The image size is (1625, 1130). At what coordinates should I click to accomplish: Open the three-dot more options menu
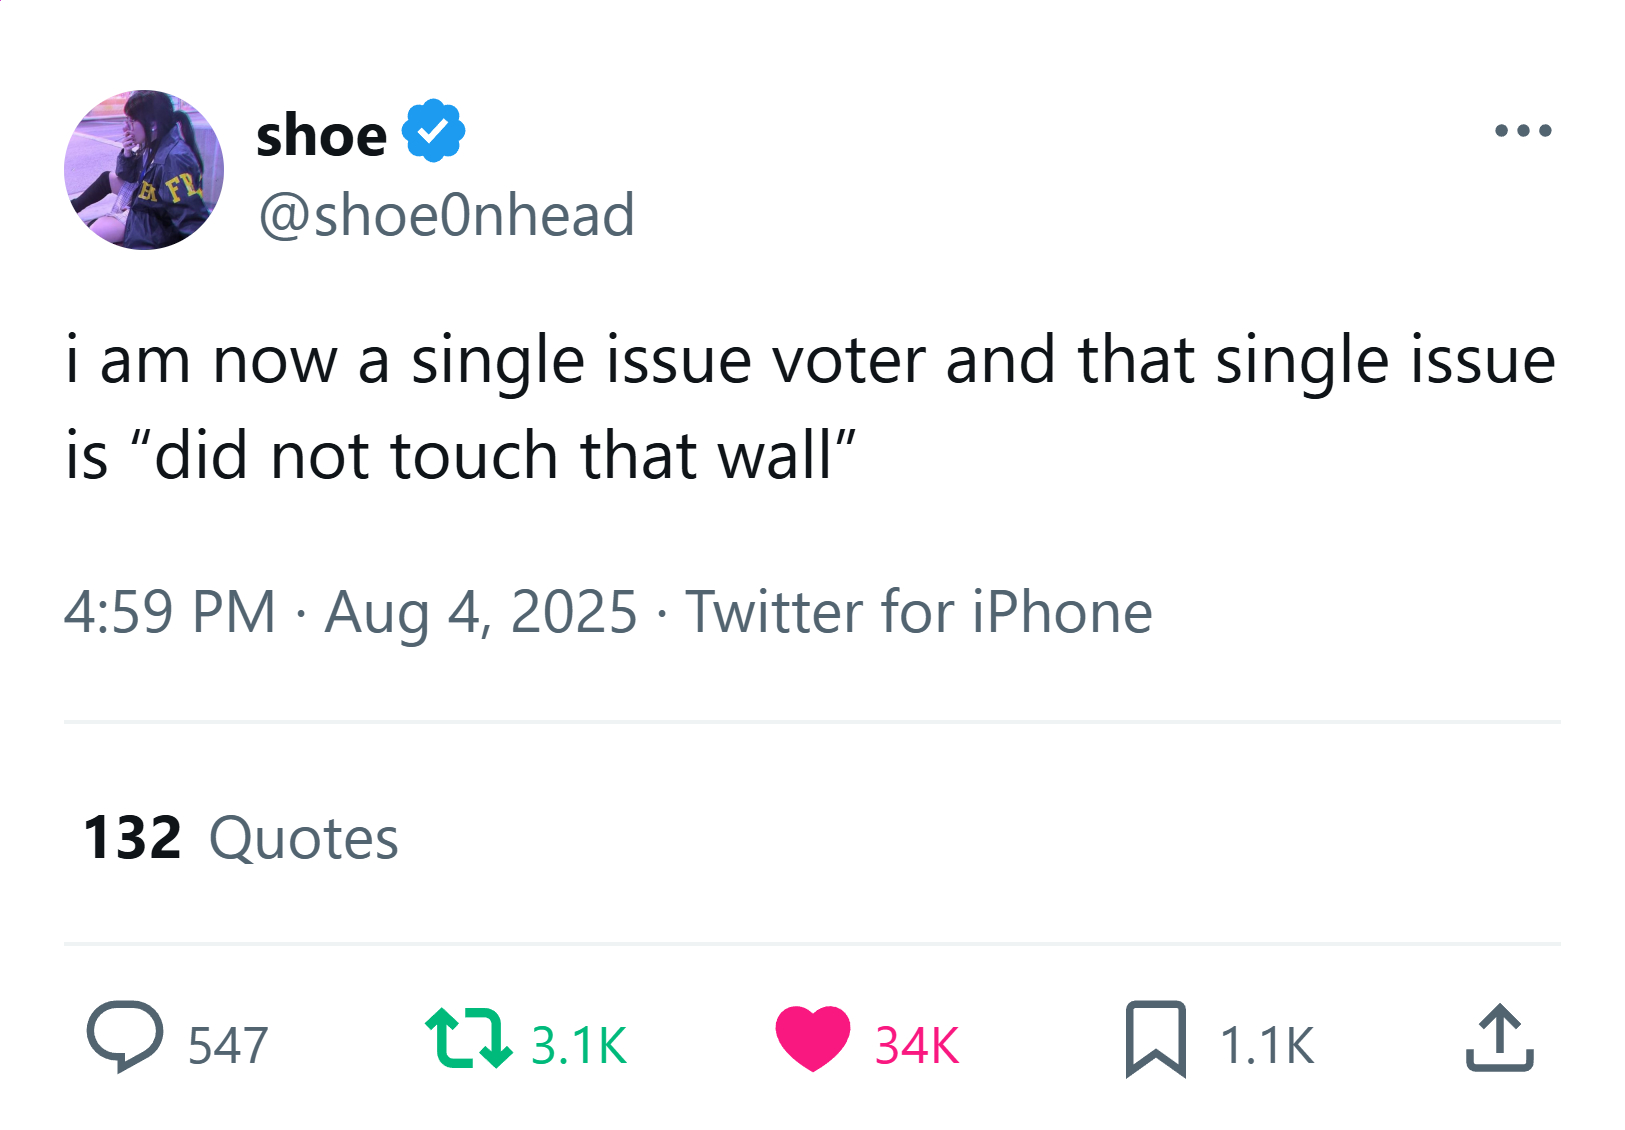click(1523, 130)
